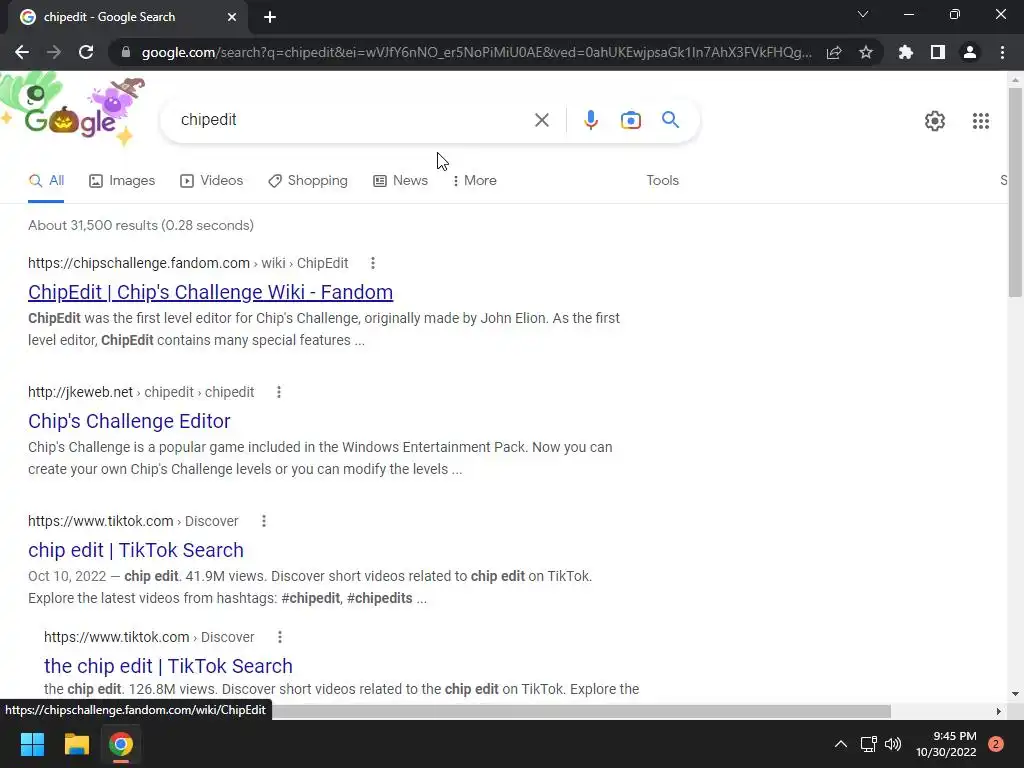Close the chipedit Google Search tab
This screenshot has height=768, width=1024.
pyautogui.click(x=232, y=17)
